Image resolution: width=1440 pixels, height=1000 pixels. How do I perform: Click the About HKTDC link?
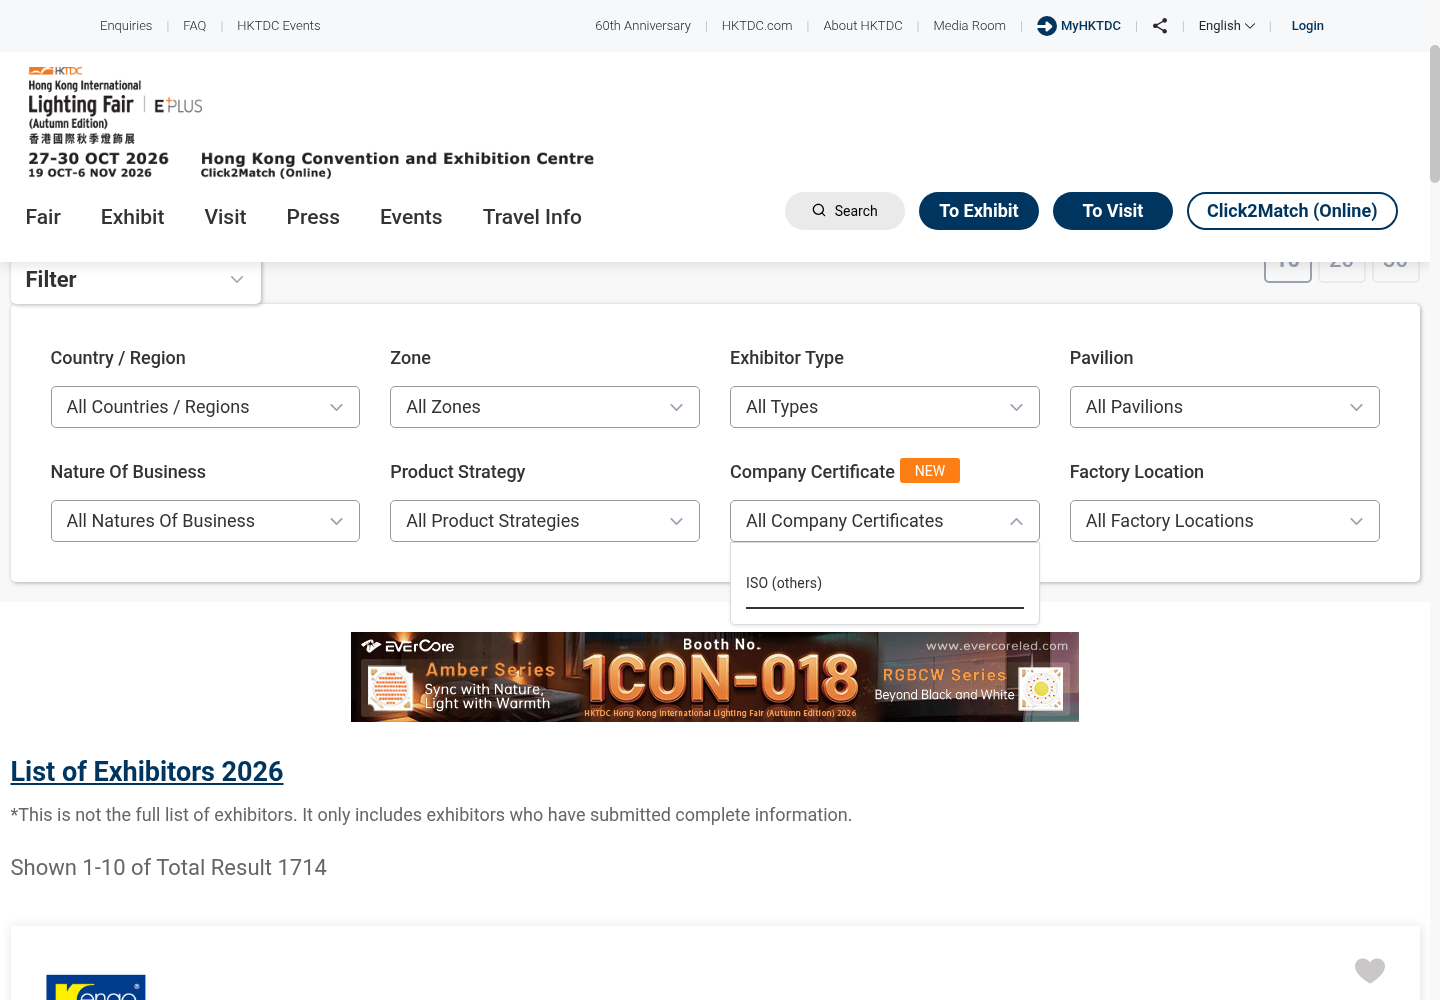(863, 26)
